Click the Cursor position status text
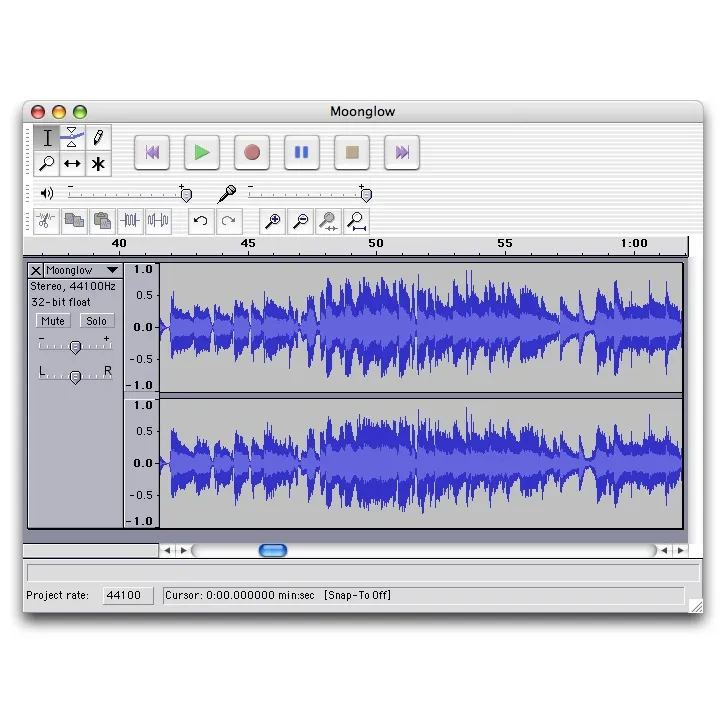Viewport: 727px width, 727px height. pos(240,595)
